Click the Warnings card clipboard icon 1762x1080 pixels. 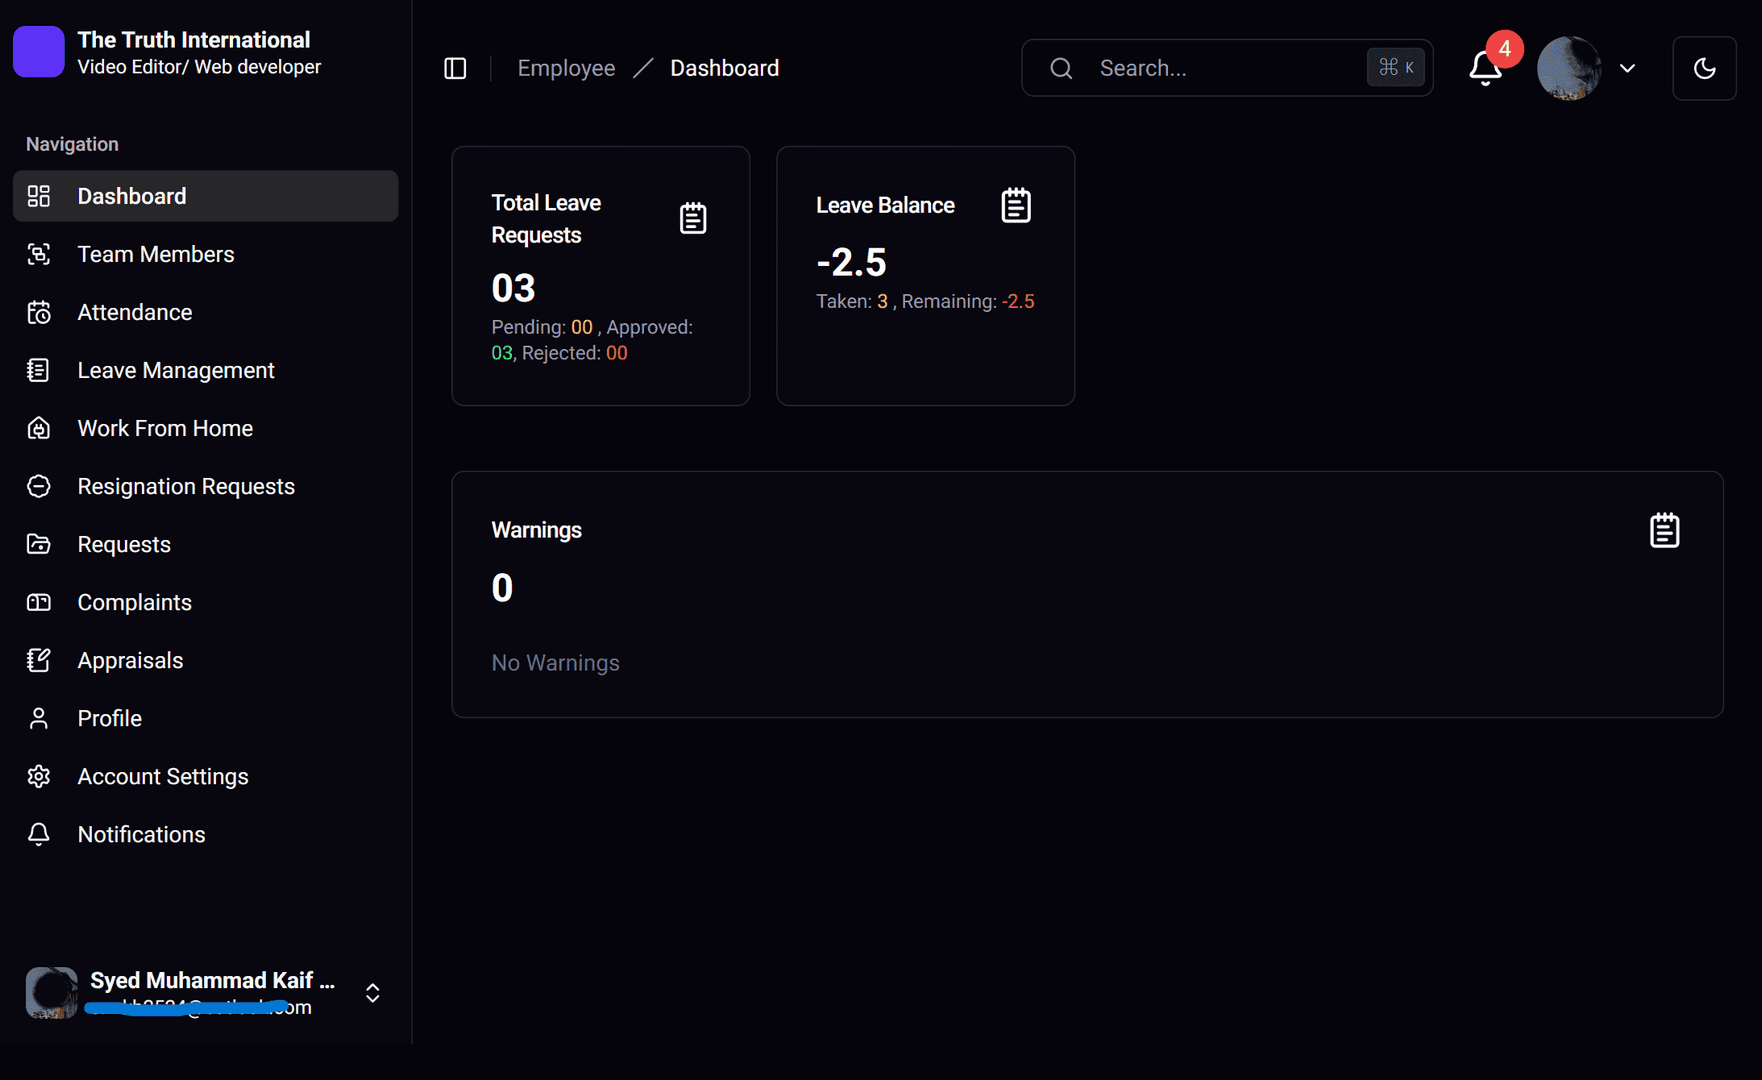1664,530
